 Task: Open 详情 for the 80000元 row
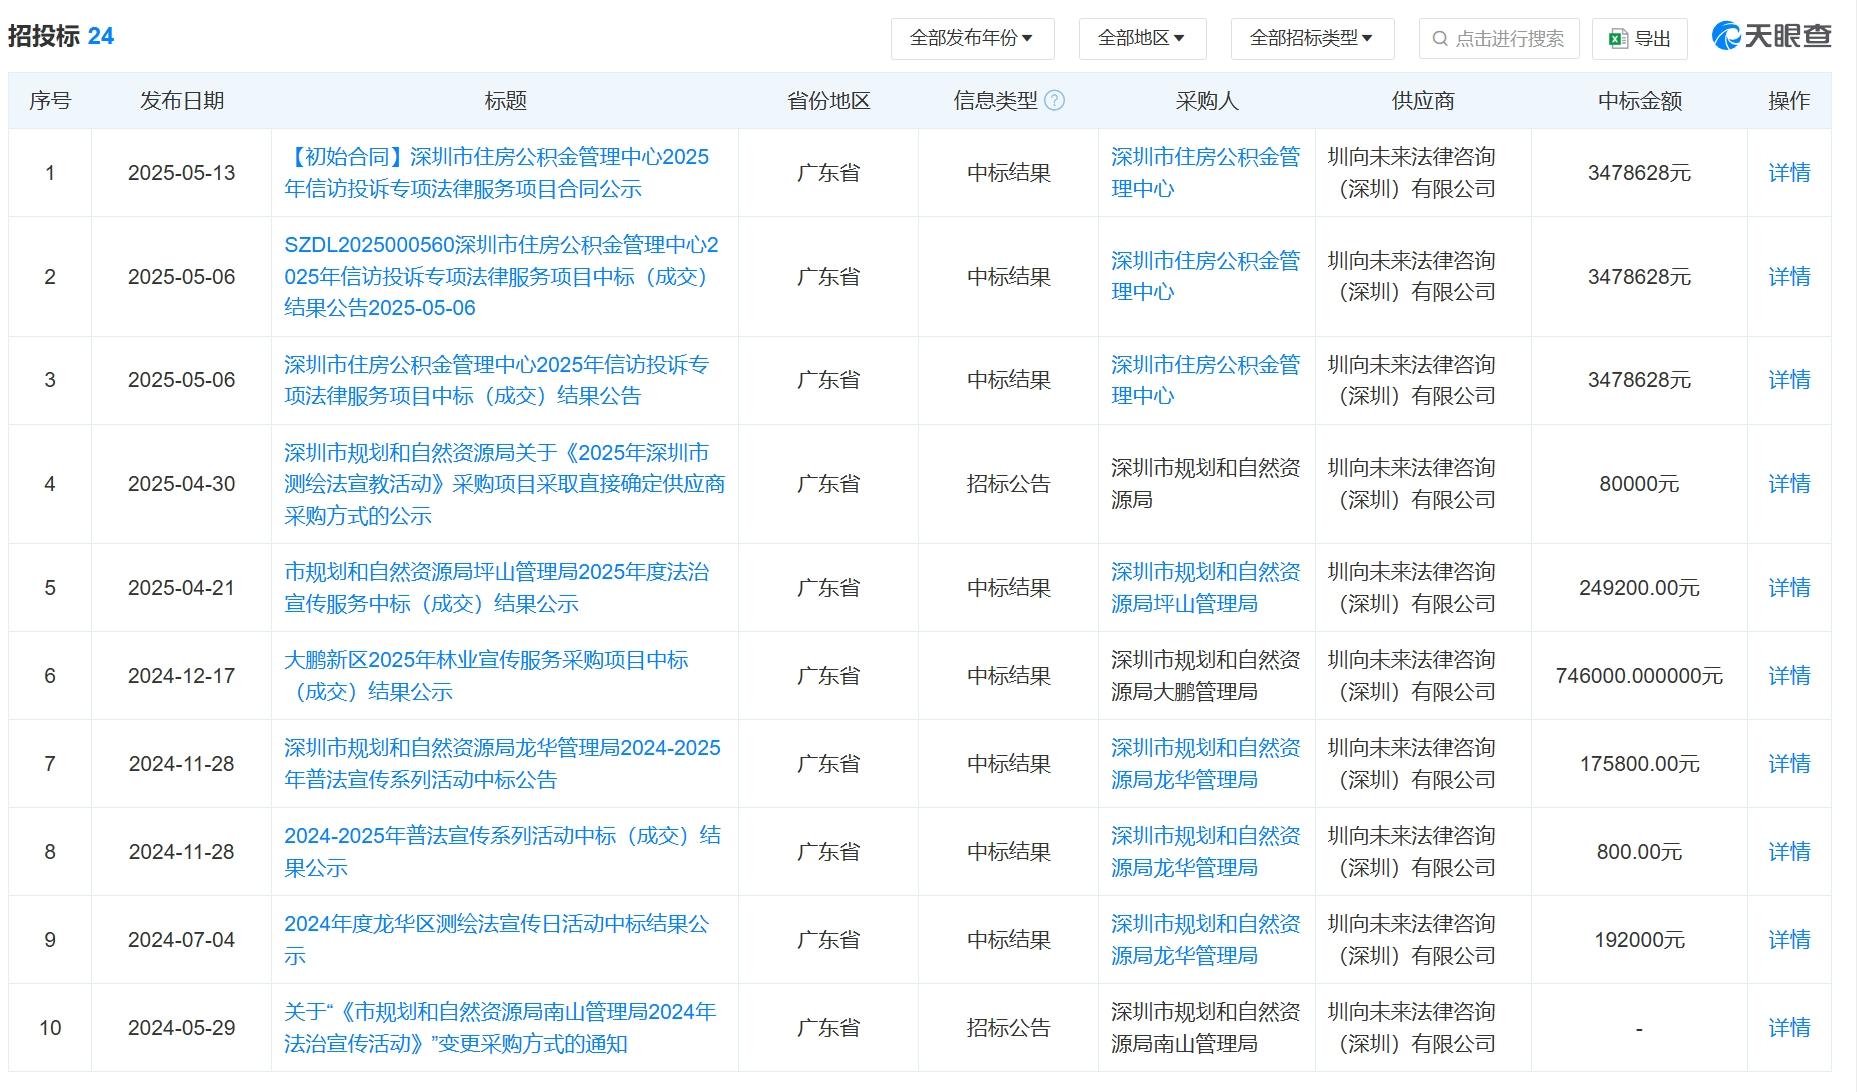(1788, 484)
